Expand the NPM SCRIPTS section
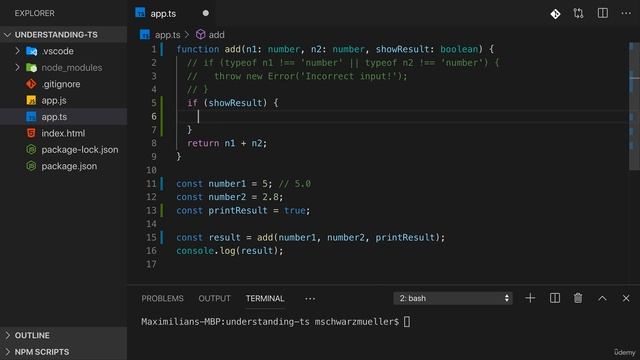This screenshot has width=640, height=360. (x=63, y=352)
